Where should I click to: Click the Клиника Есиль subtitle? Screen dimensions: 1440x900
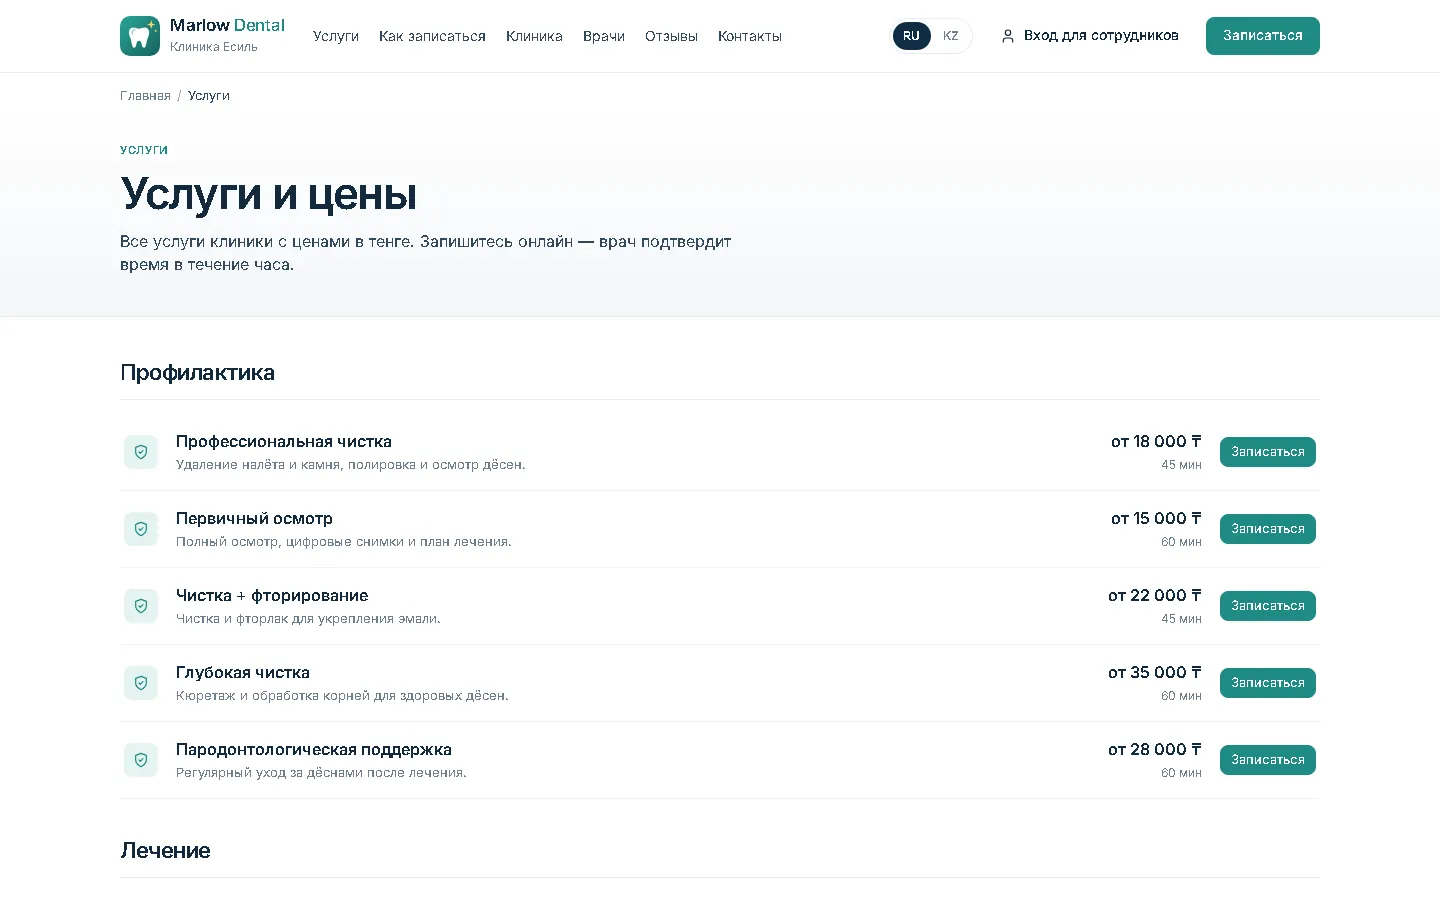(214, 47)
